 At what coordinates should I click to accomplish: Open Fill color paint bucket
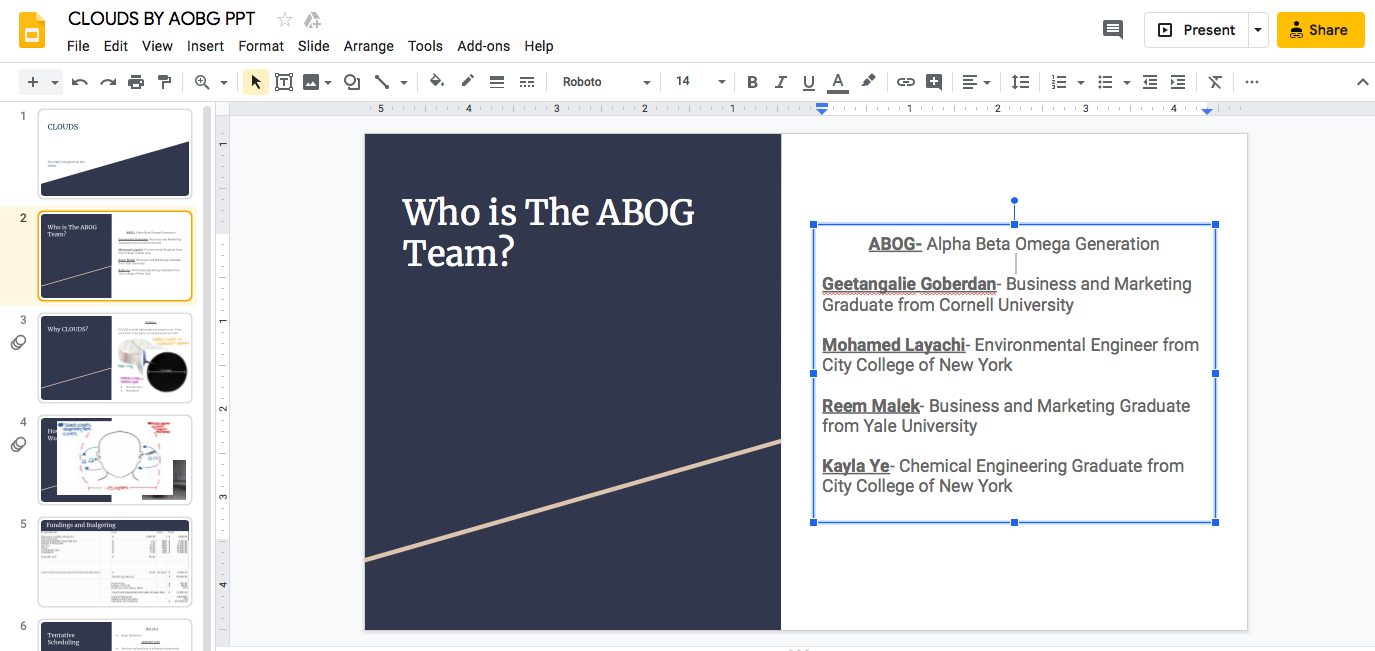[x=436, y=82]
